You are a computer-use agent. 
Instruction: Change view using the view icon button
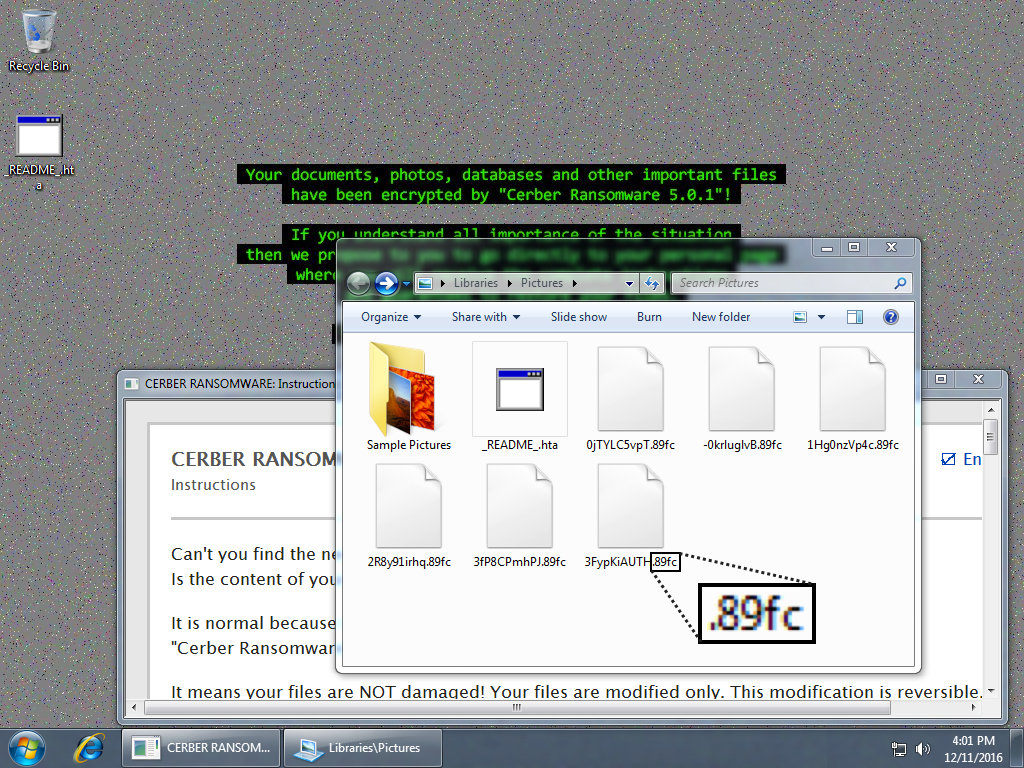tap(800, 317)
